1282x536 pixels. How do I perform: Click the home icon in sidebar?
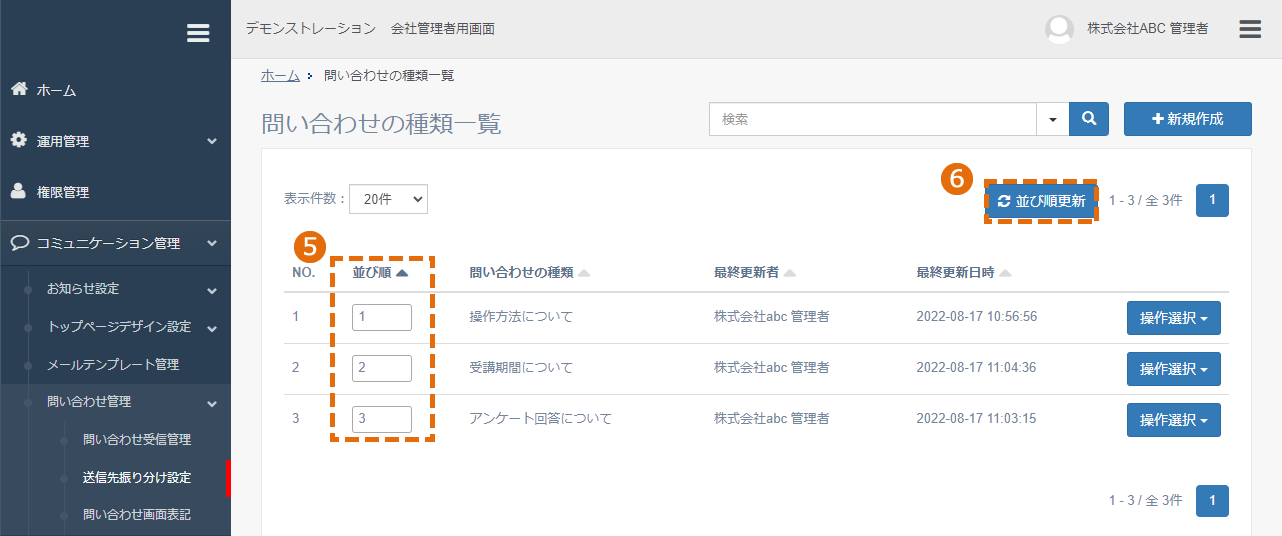tap(19, 89)
